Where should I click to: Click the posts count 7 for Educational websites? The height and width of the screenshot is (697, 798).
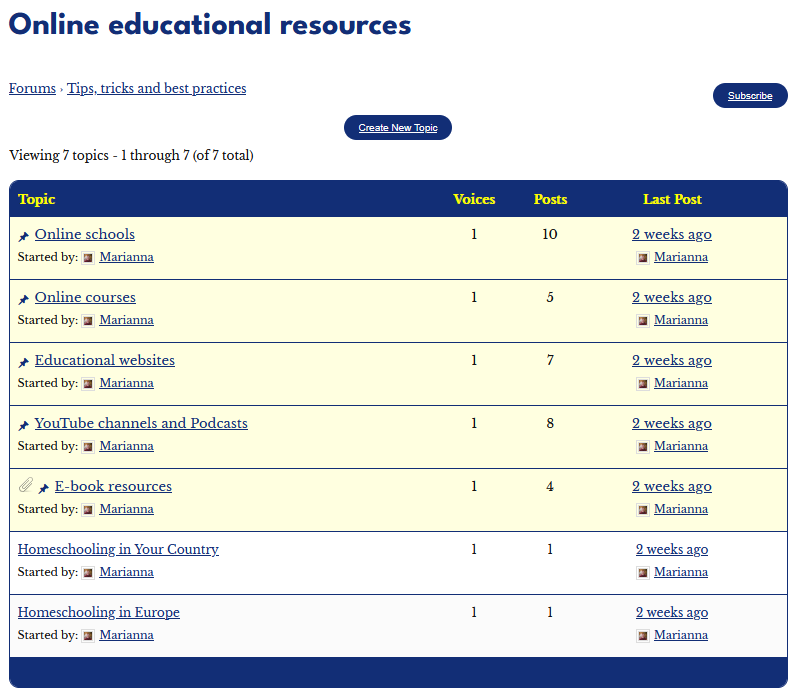pyautogui.click(x=550, y=361)
